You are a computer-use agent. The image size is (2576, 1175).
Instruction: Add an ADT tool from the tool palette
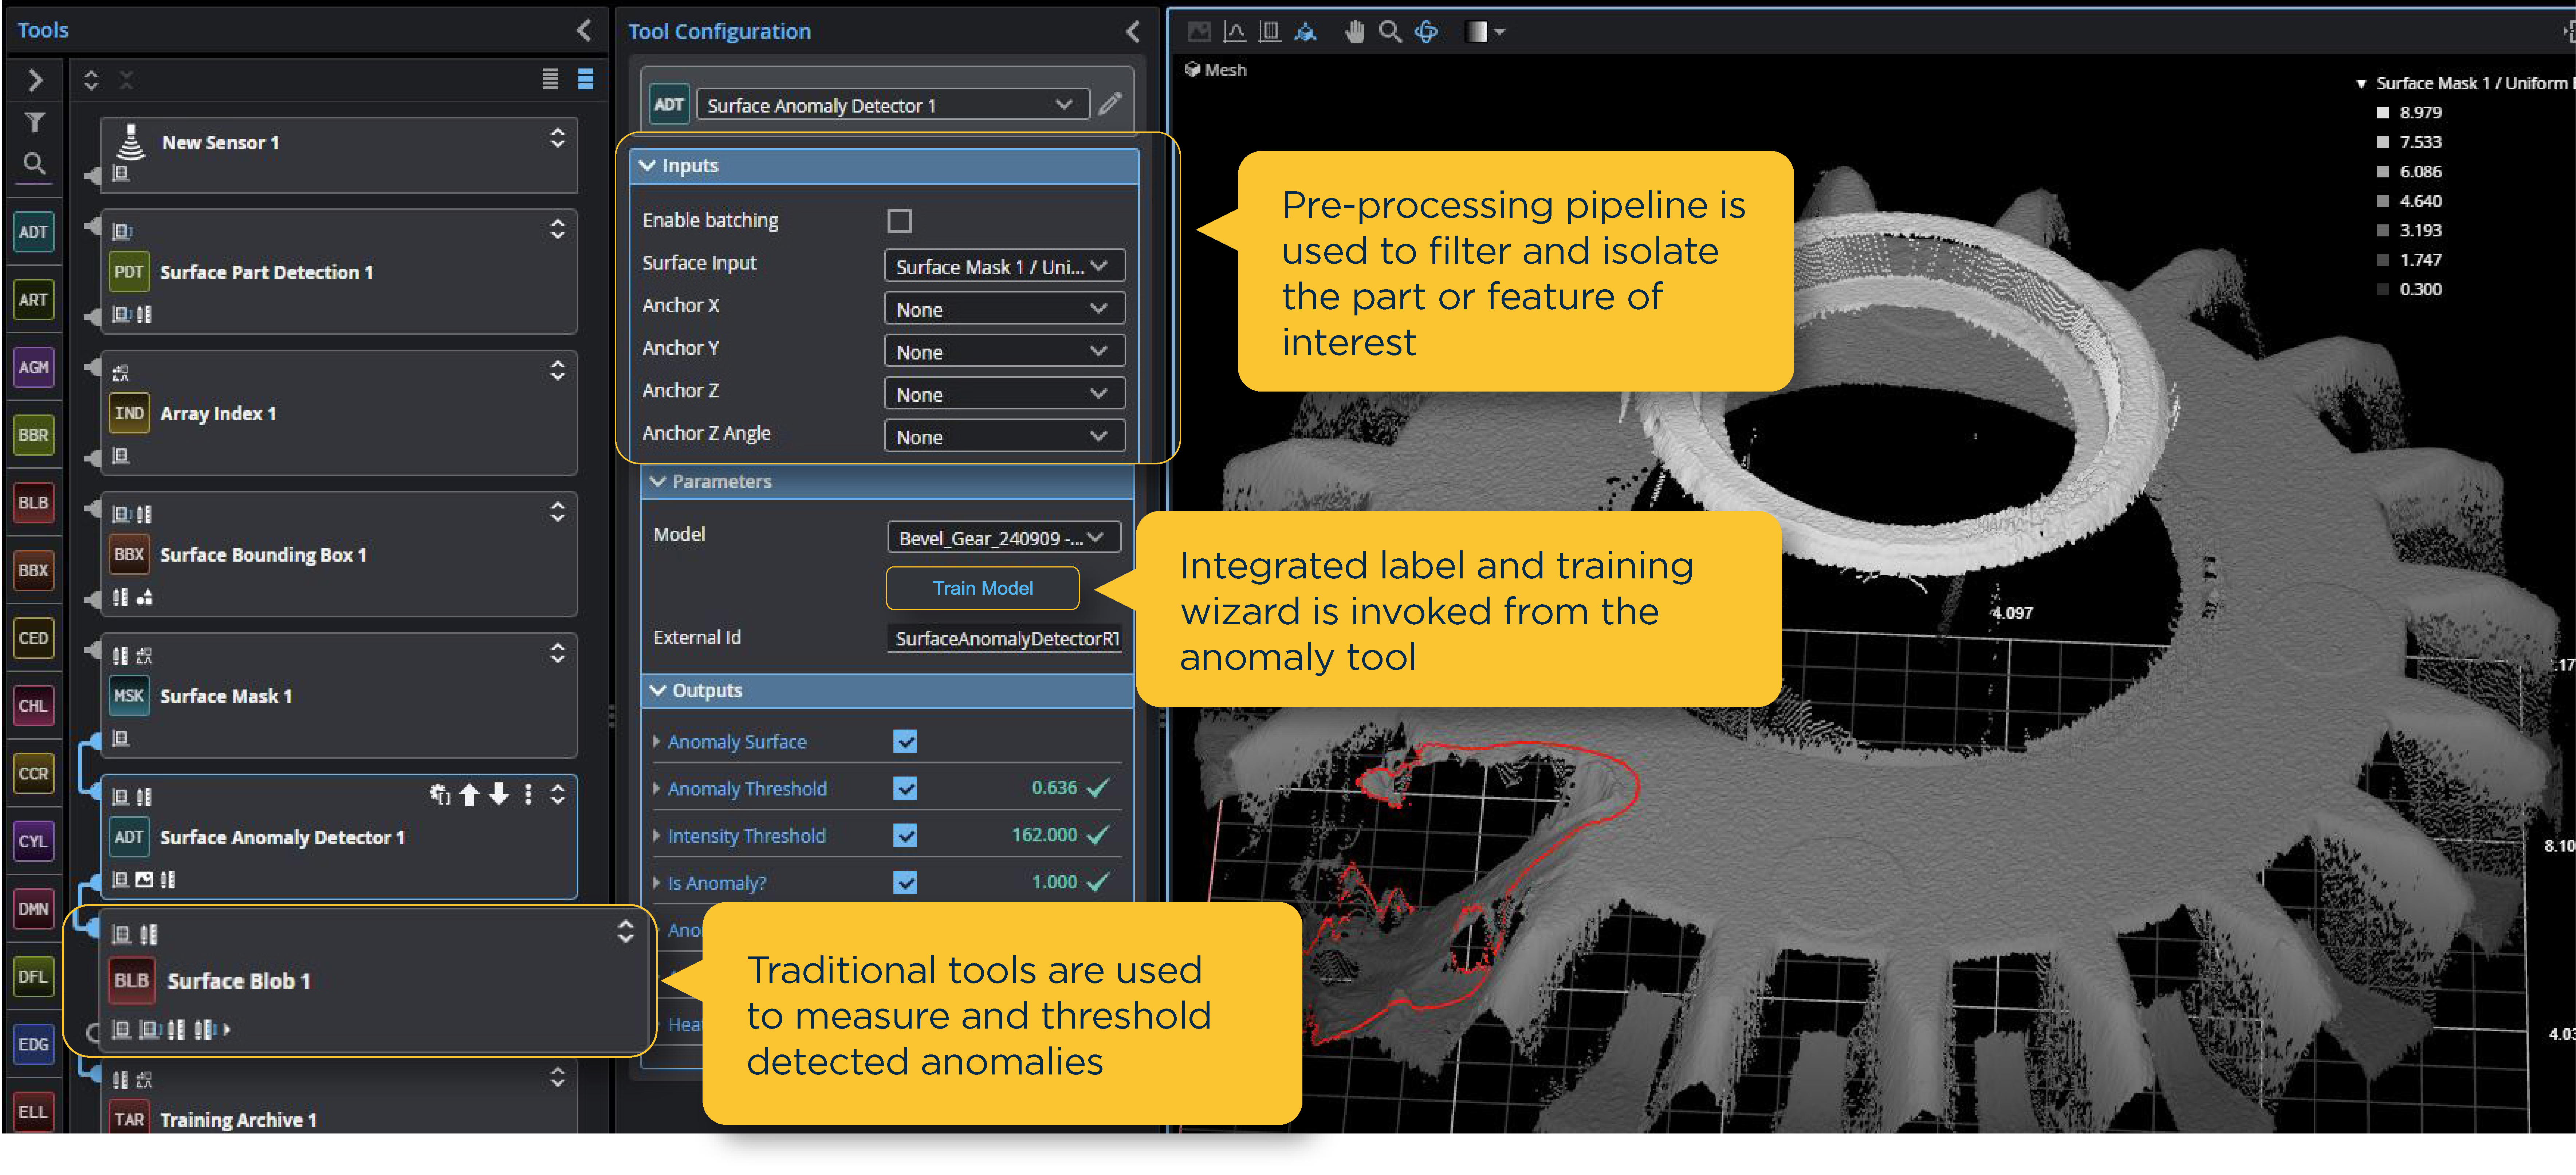point(33,232)
